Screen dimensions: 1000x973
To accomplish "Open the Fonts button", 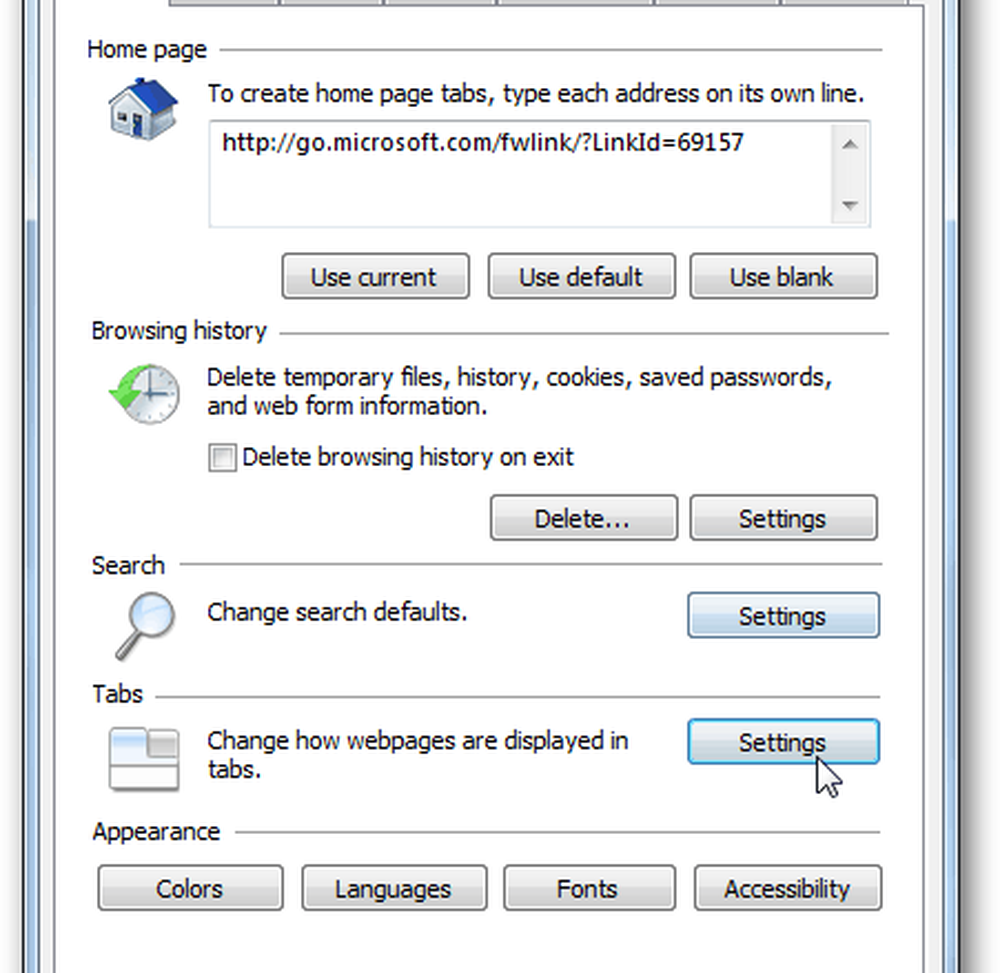I will 589,889.
